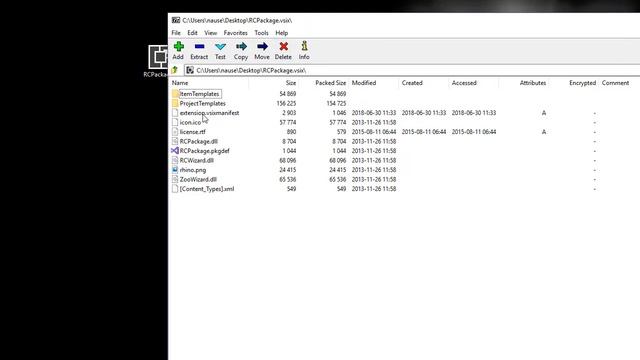
Task: Select the RCWizard.dll file name
Action: tap(197, 160)
